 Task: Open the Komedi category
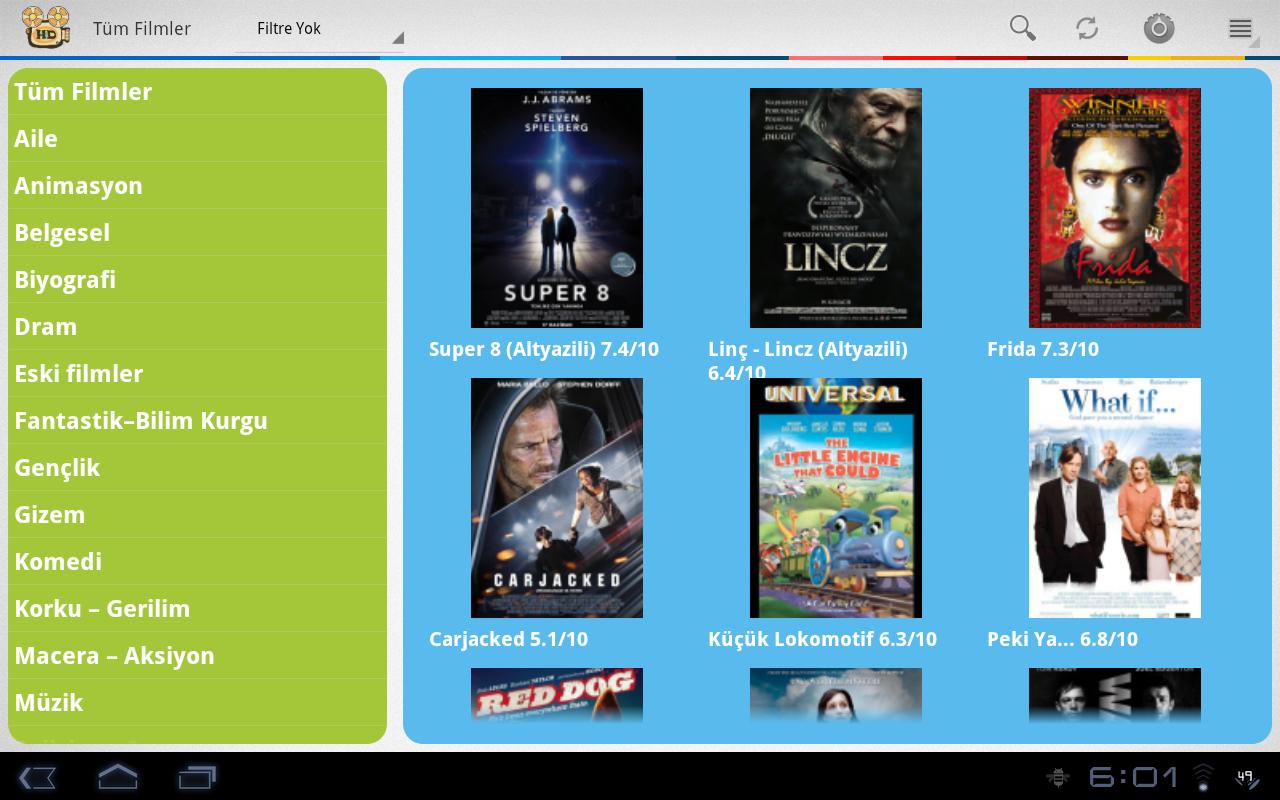coord(58,562)
